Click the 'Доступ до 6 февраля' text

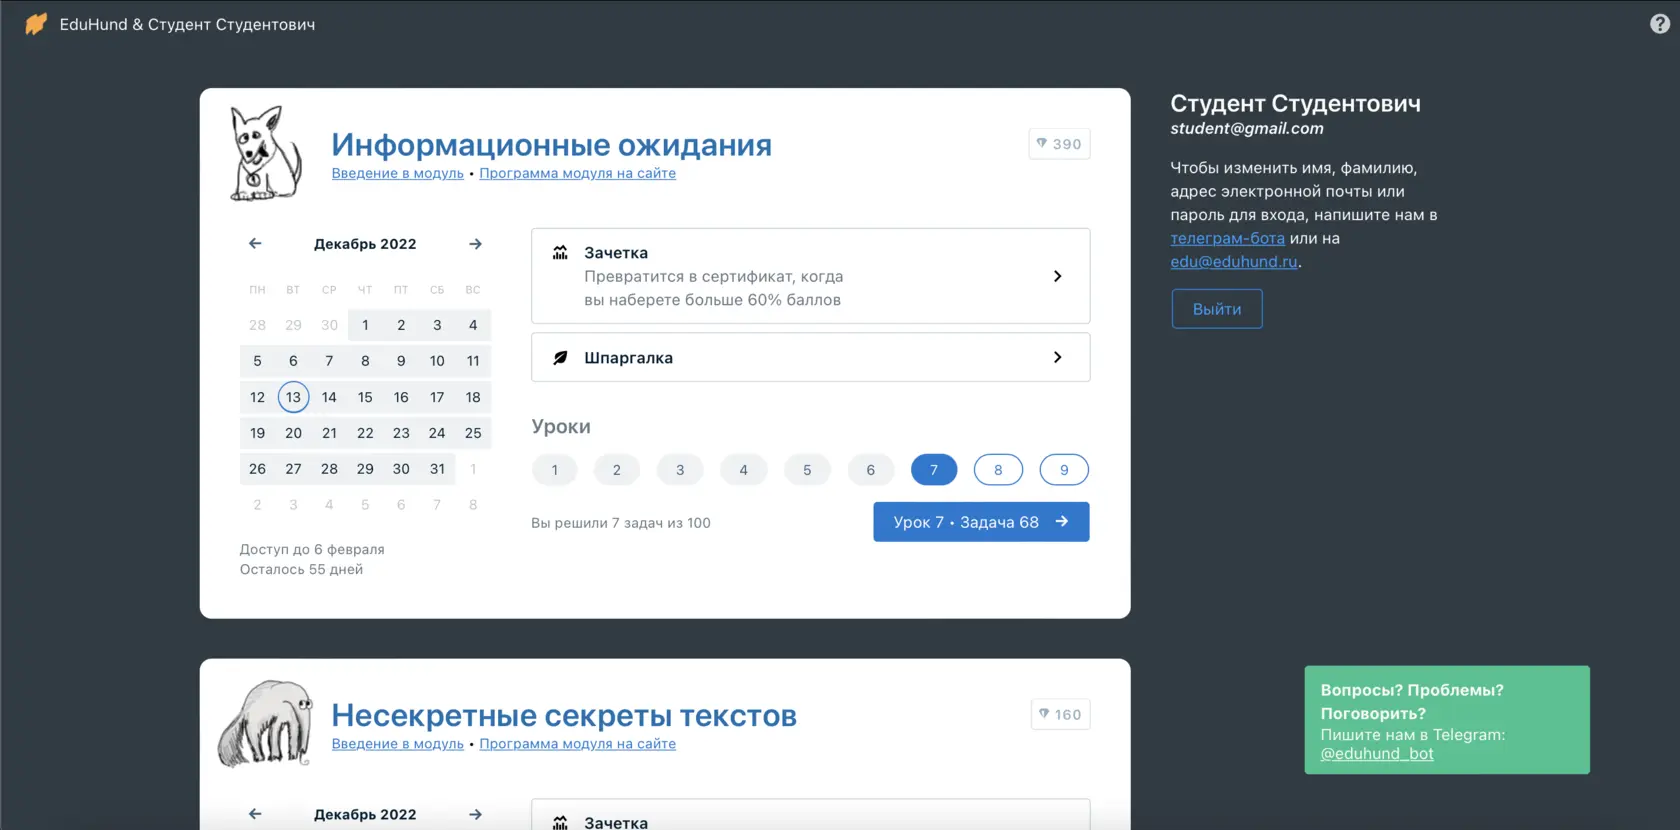pos(312,549)
